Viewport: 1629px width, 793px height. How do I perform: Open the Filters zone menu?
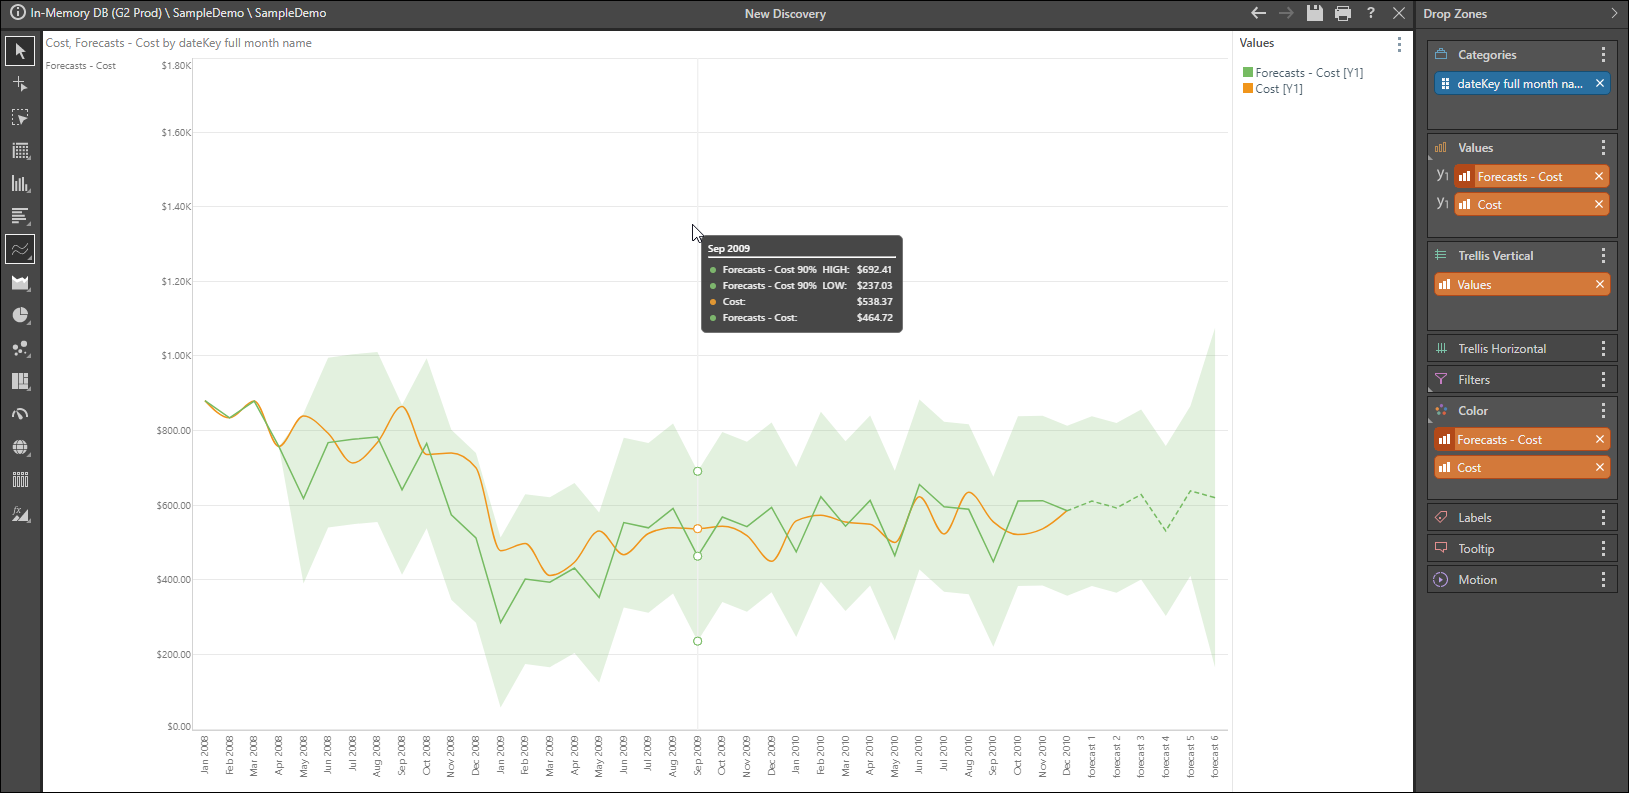[1603, 380]
